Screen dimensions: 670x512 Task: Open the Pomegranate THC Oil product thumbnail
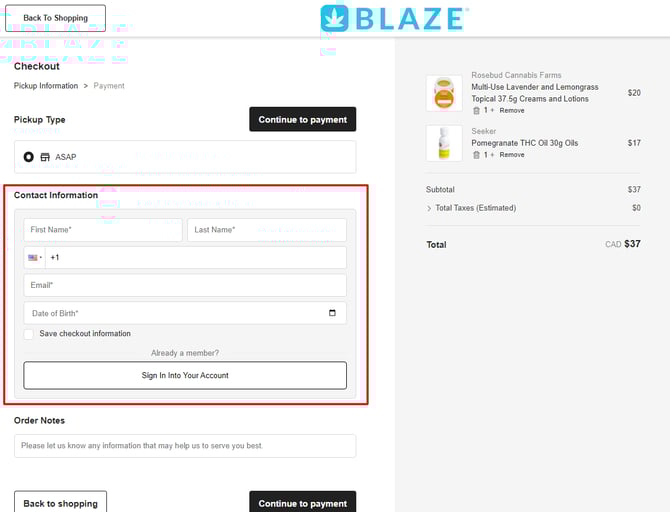(444, 143)
